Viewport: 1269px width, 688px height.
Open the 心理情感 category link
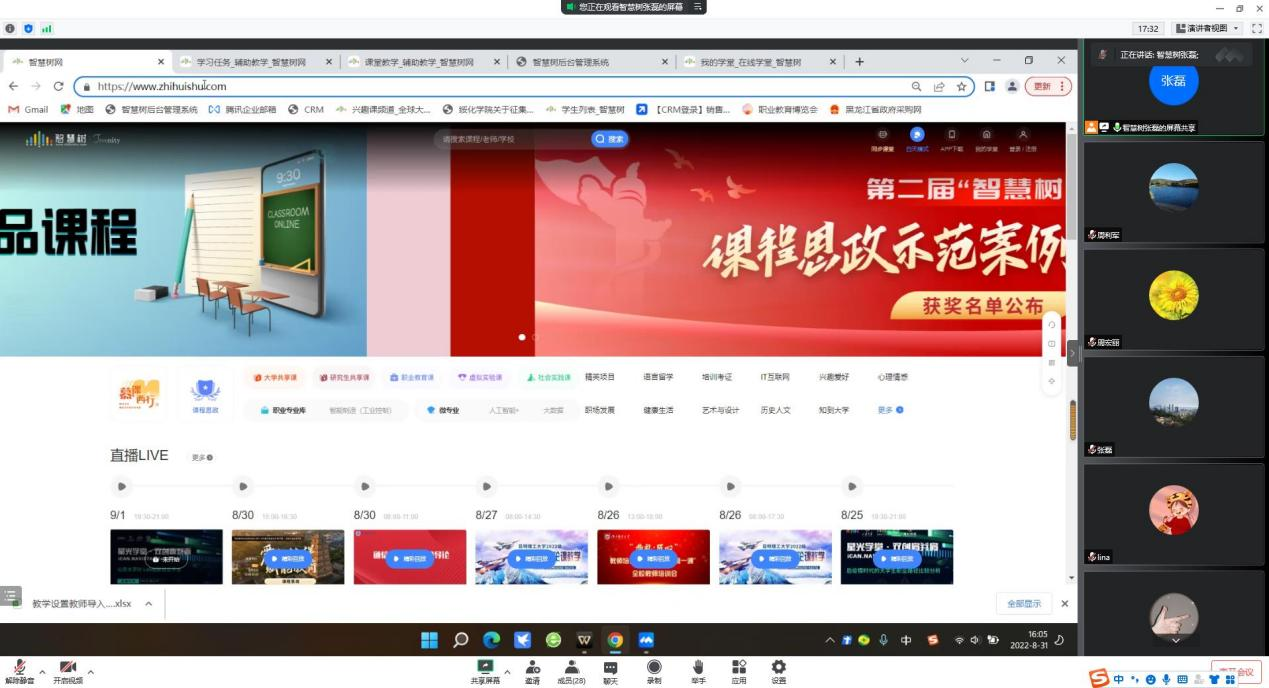click(x=893, y=377)
